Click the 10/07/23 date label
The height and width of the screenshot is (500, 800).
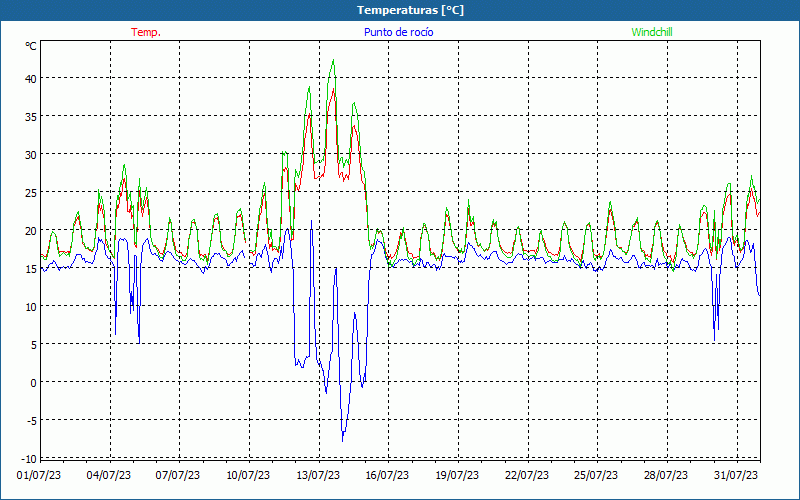[248, 475]
